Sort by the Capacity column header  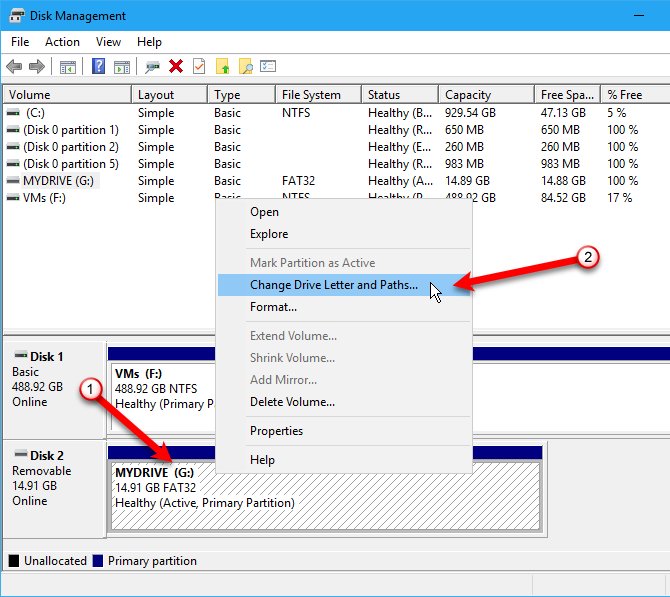point(468,95)
